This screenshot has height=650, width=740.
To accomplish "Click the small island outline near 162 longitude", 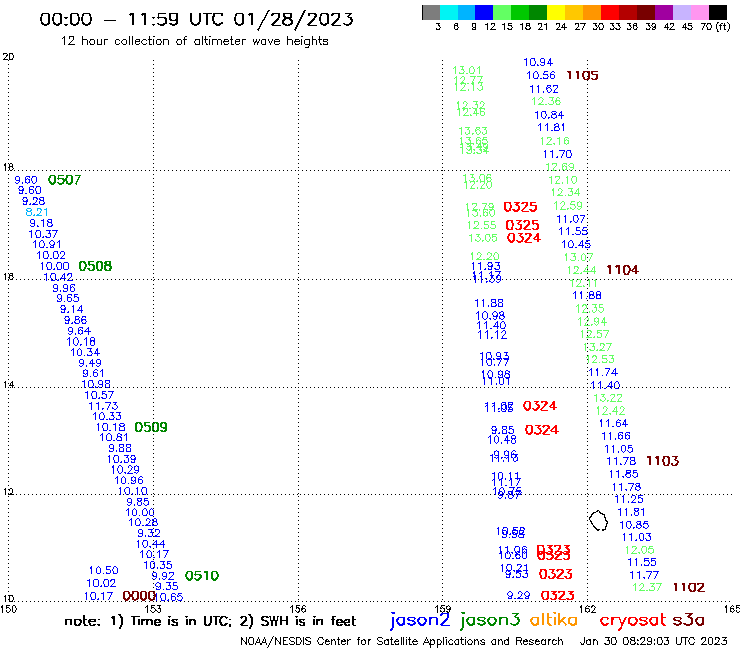I will click(598, 521).
